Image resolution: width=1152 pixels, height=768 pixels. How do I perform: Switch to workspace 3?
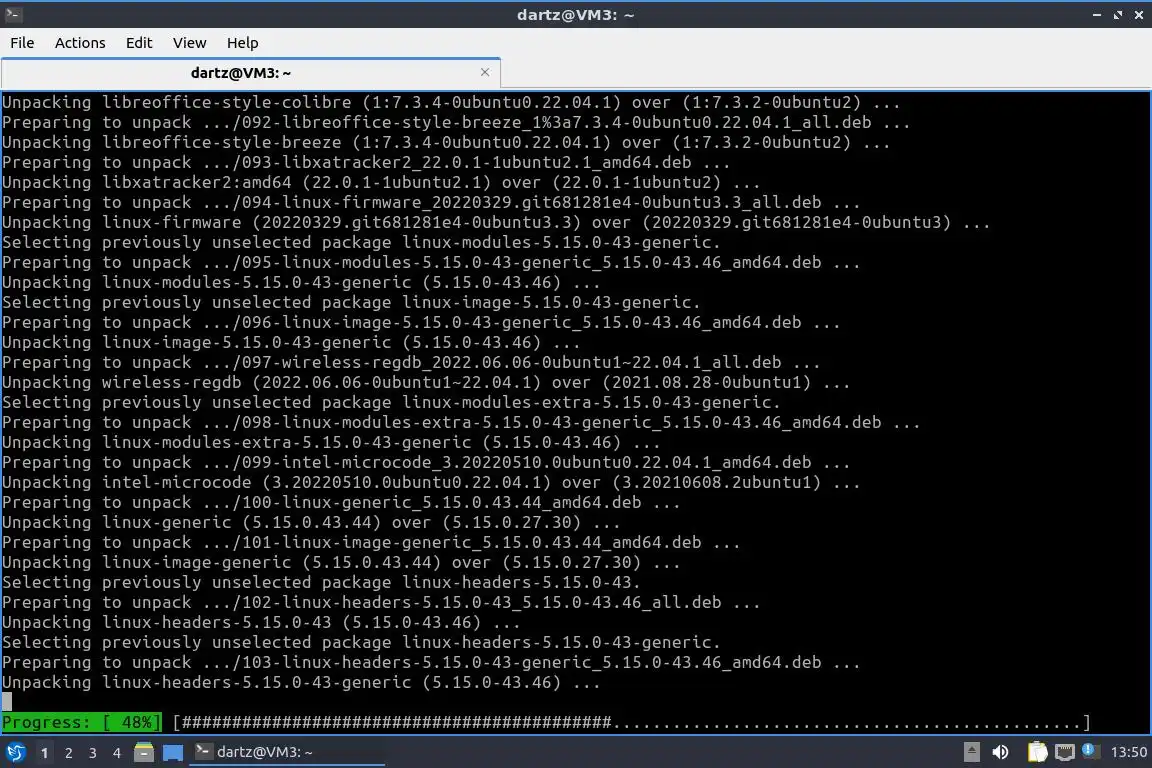point(93,753)
